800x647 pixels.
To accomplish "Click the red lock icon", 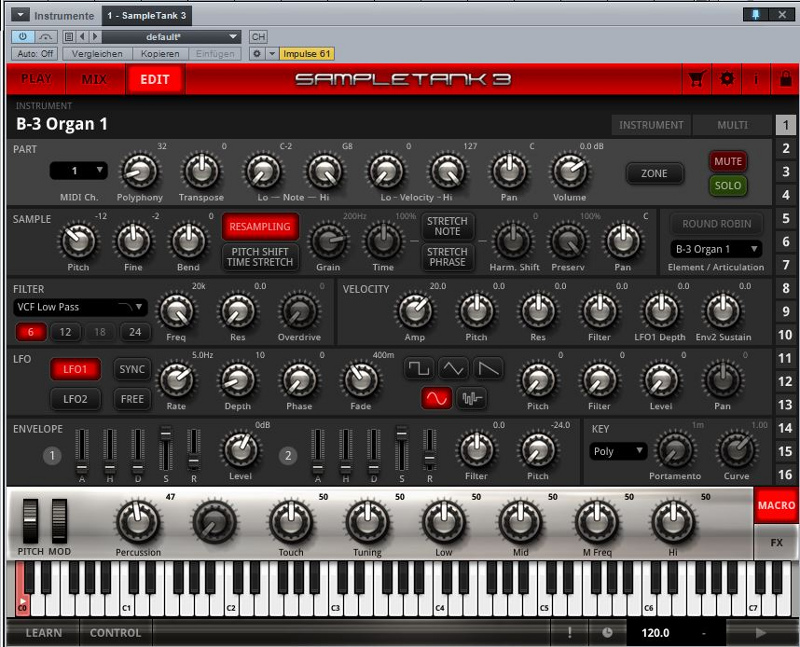I will (x=786, y=79).
